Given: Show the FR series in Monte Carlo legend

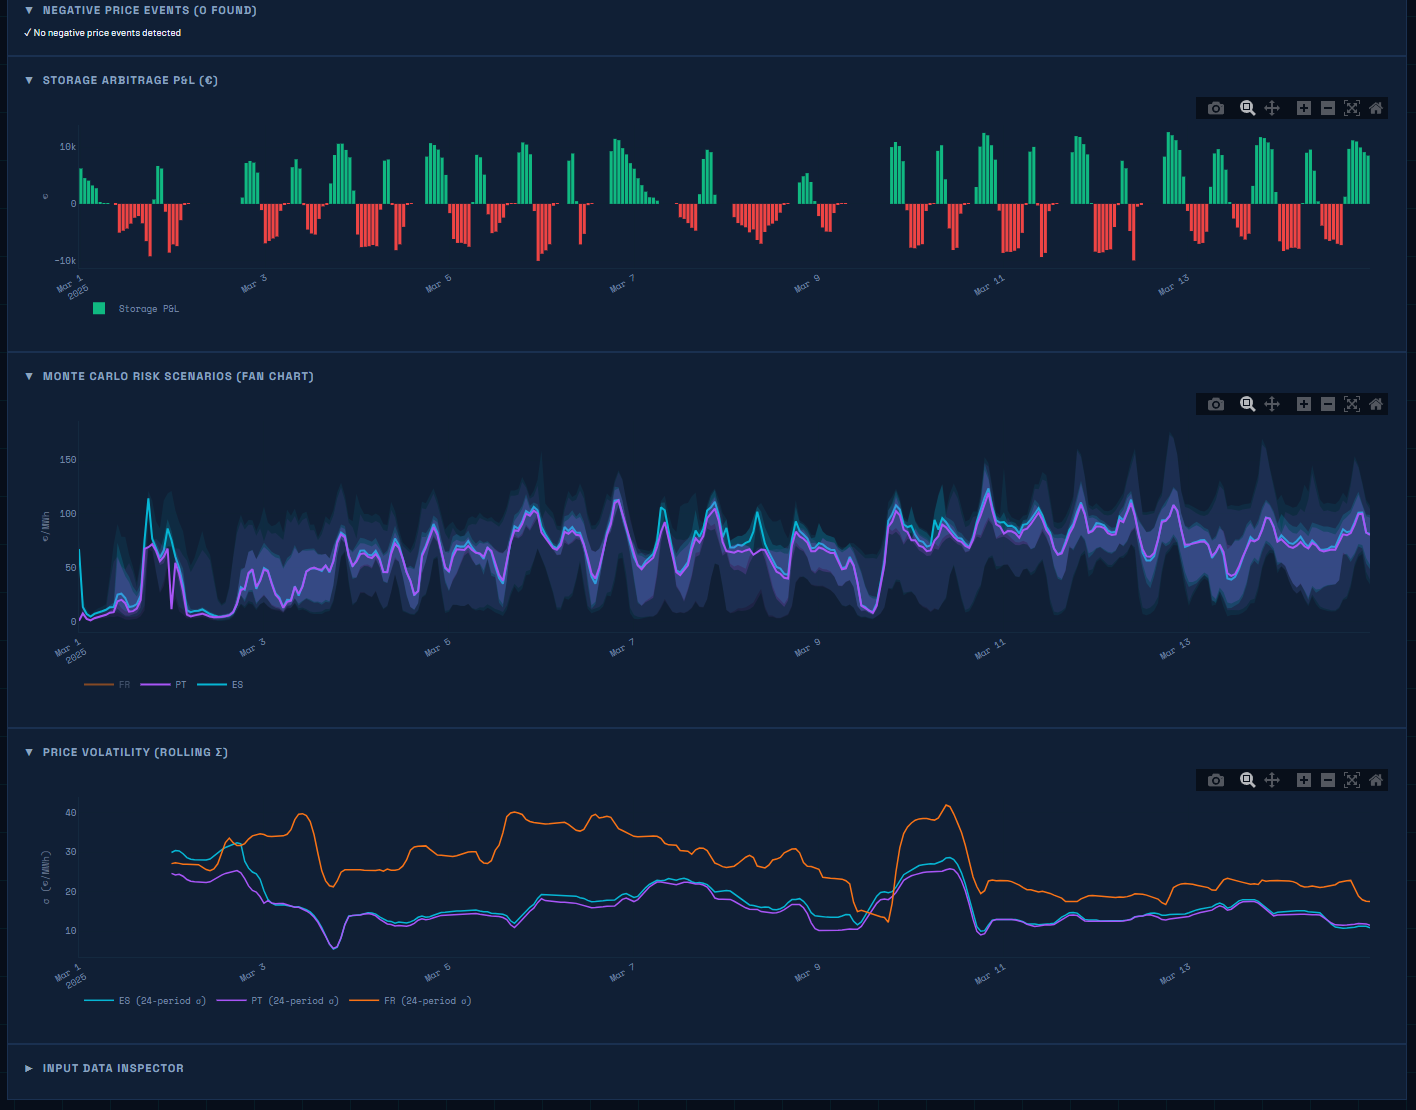Looking at the screenshot, I should [107, 685].
